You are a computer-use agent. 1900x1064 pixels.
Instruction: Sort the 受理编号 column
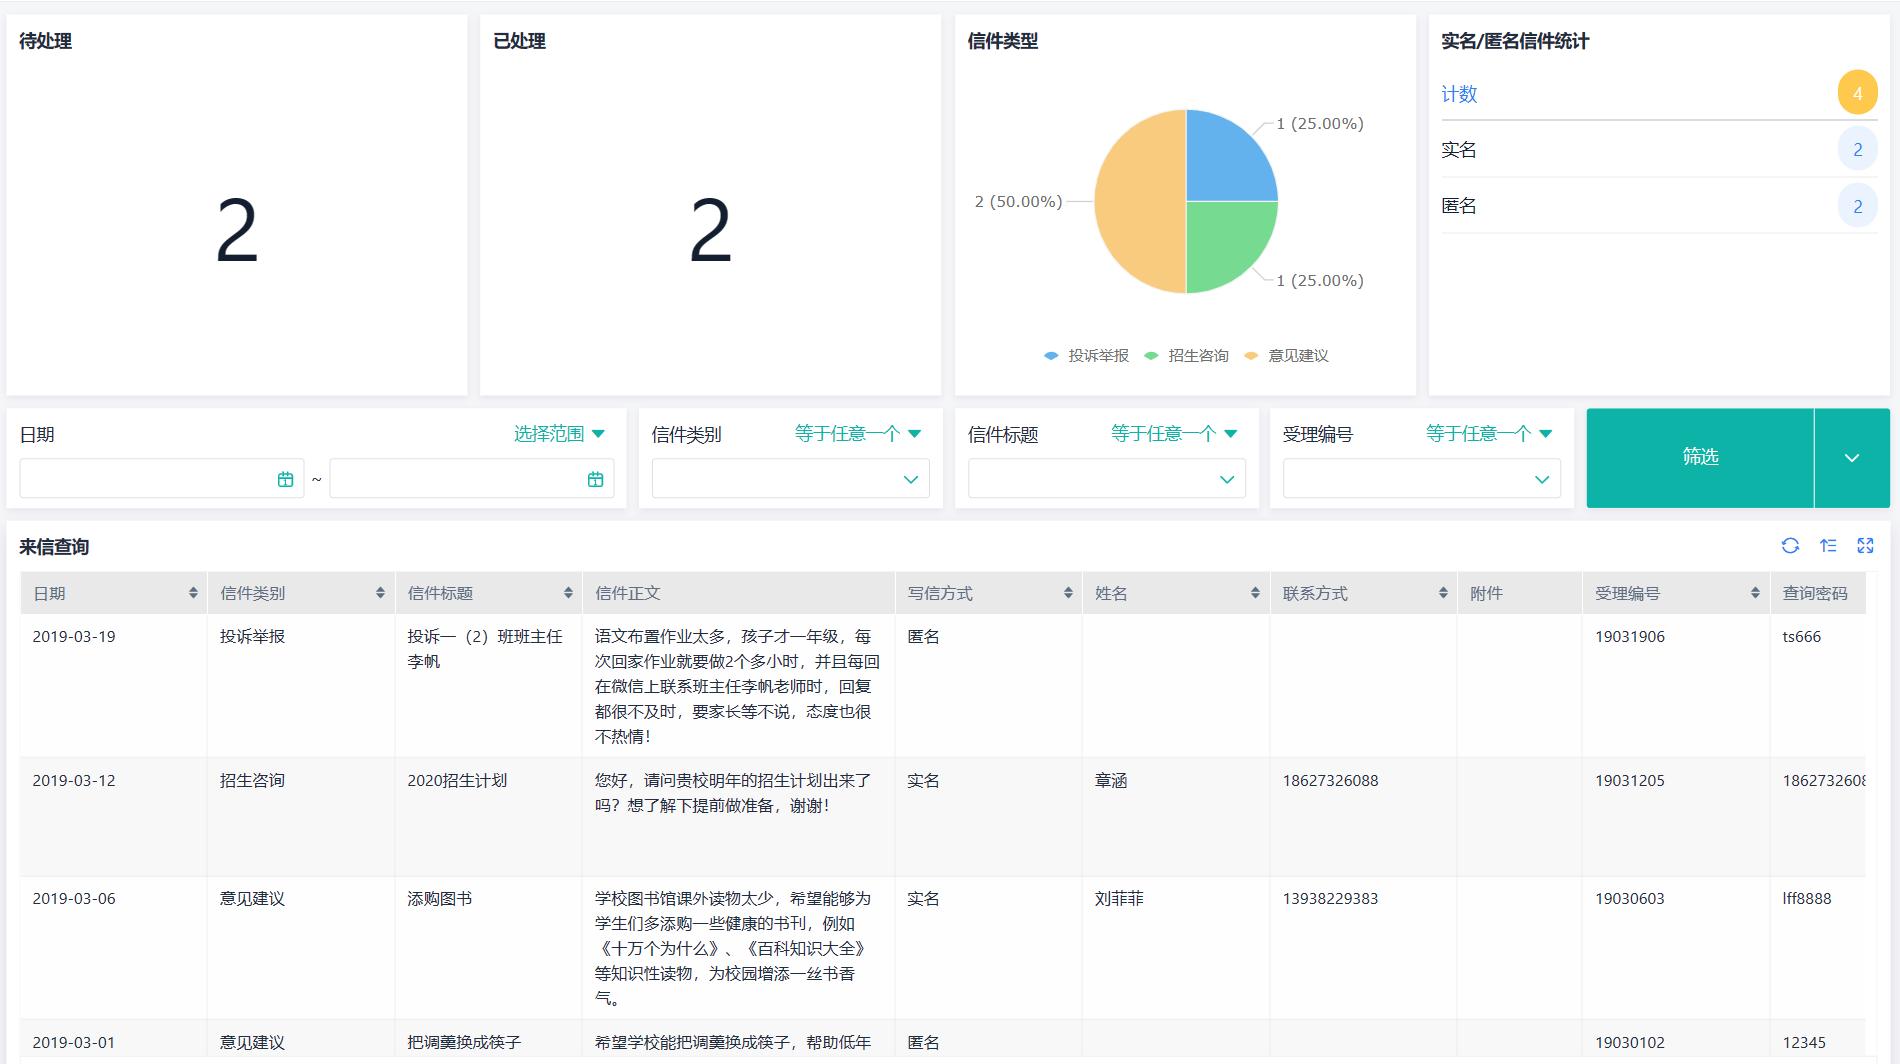point(1753,592)
